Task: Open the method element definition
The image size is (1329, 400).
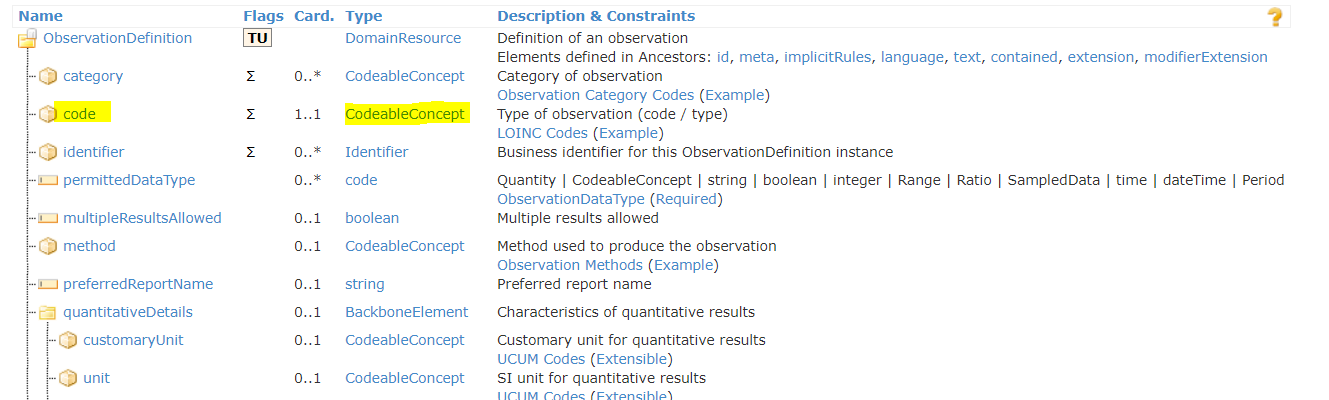Action: (89, 246)
